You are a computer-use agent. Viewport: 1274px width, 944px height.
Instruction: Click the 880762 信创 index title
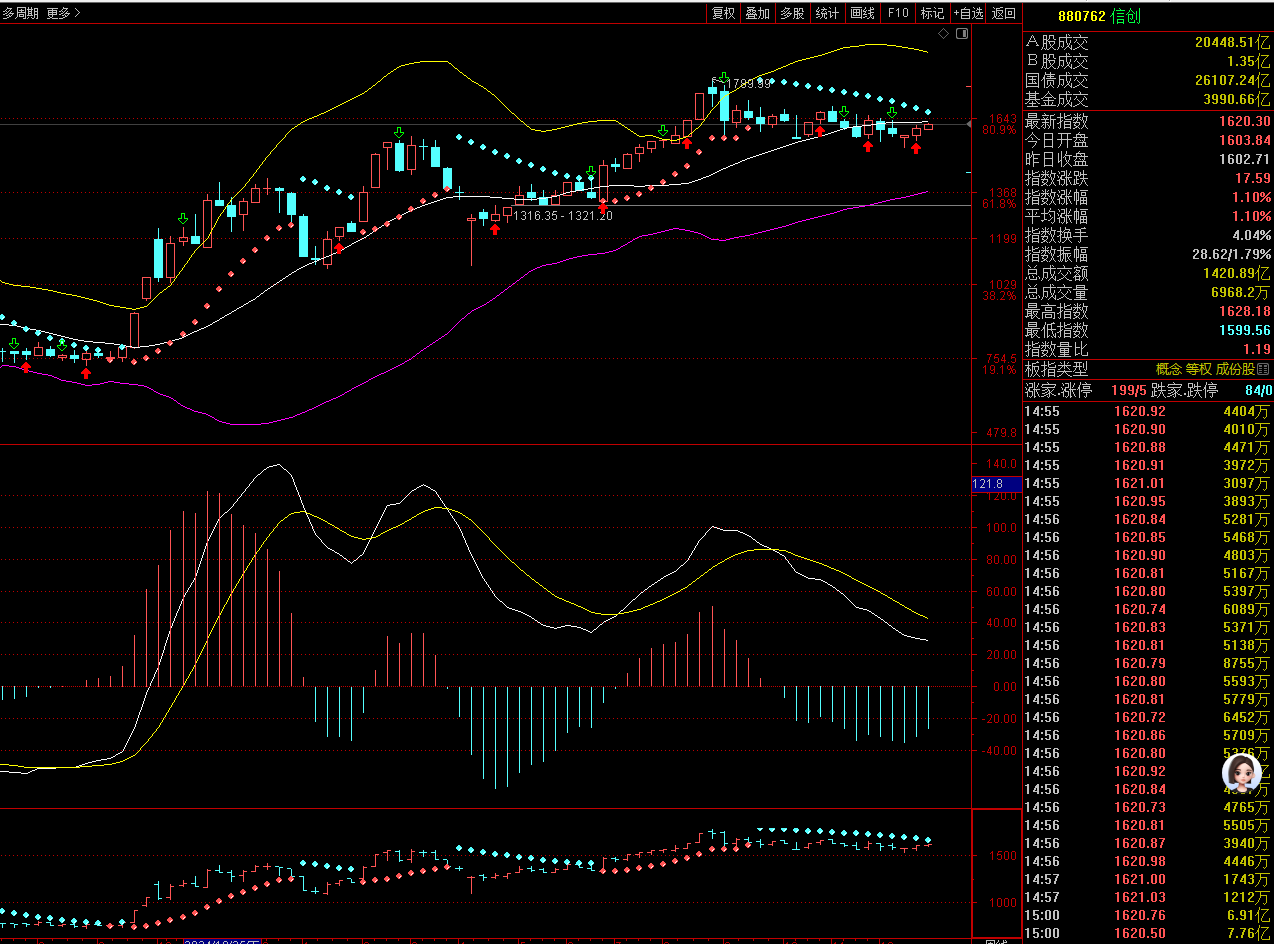coord(1099,15)
